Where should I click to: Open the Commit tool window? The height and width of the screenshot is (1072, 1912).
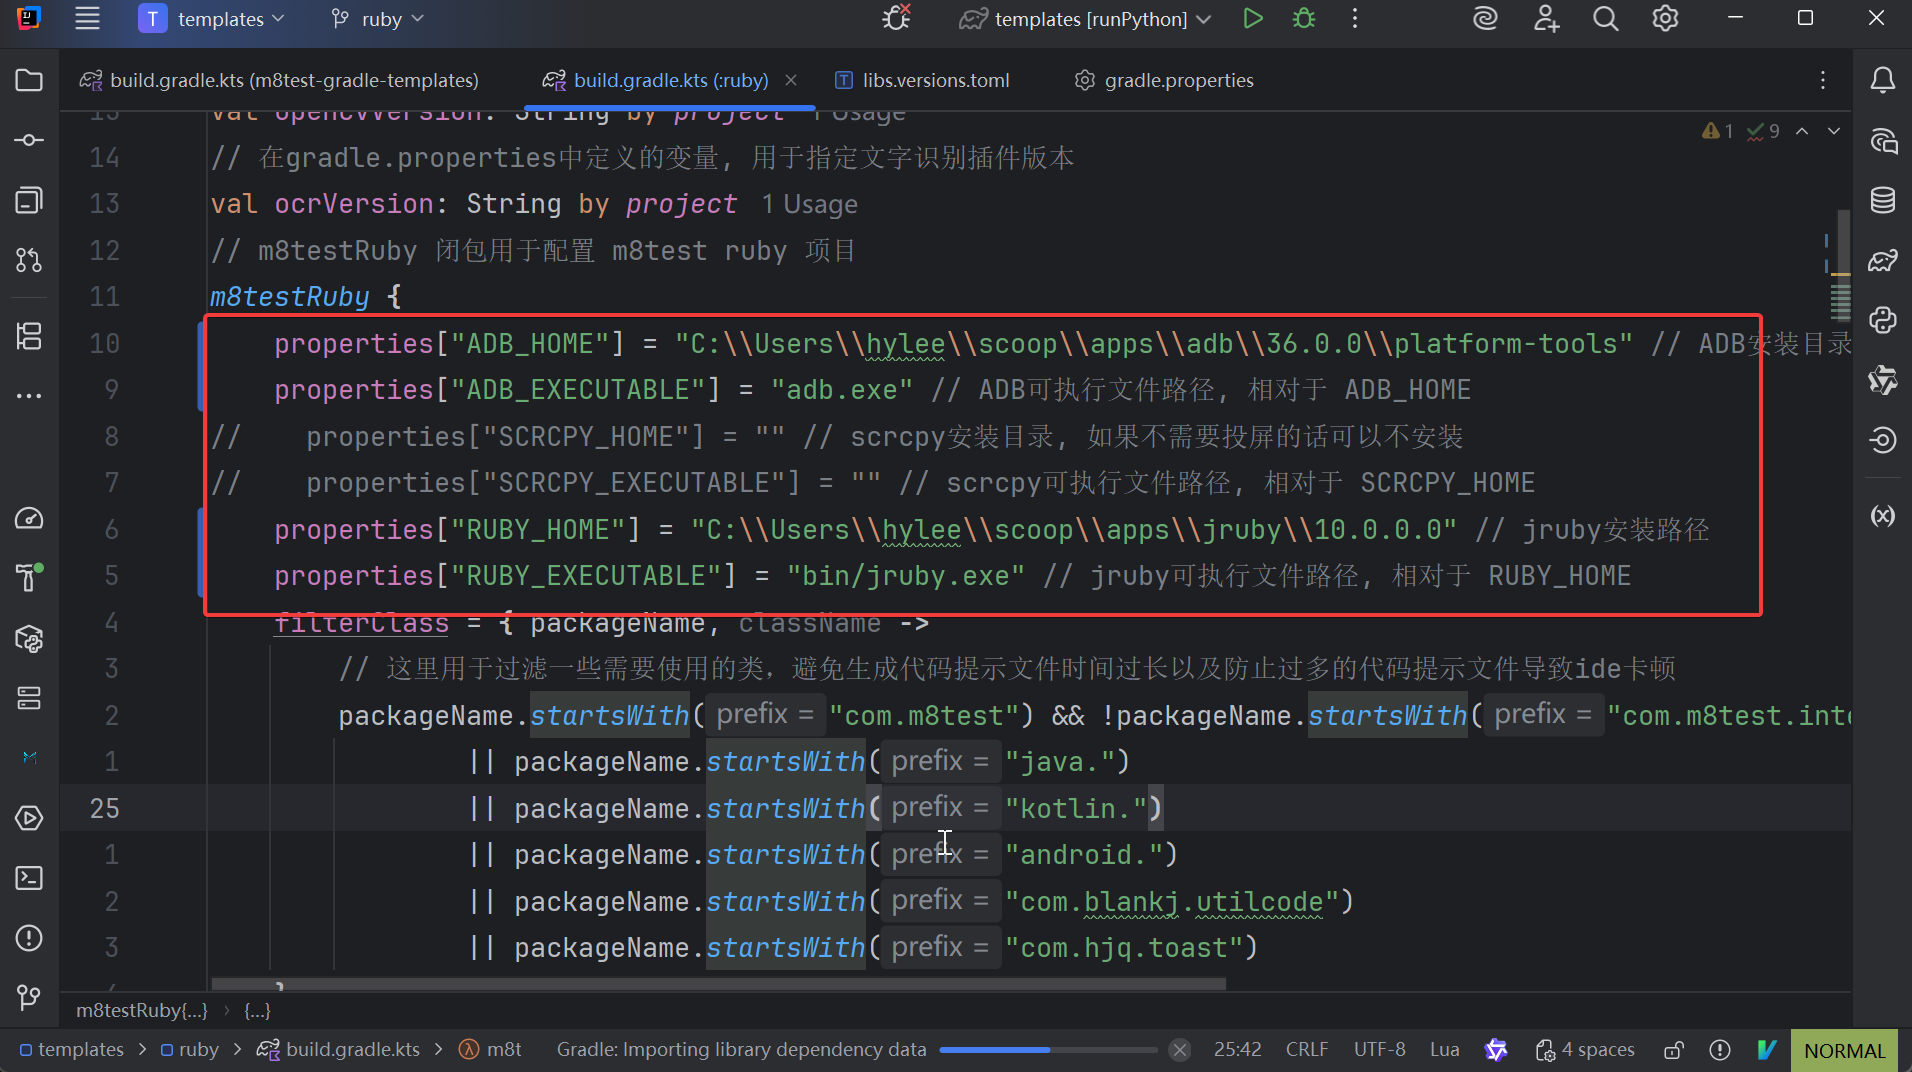pos(29,140)
